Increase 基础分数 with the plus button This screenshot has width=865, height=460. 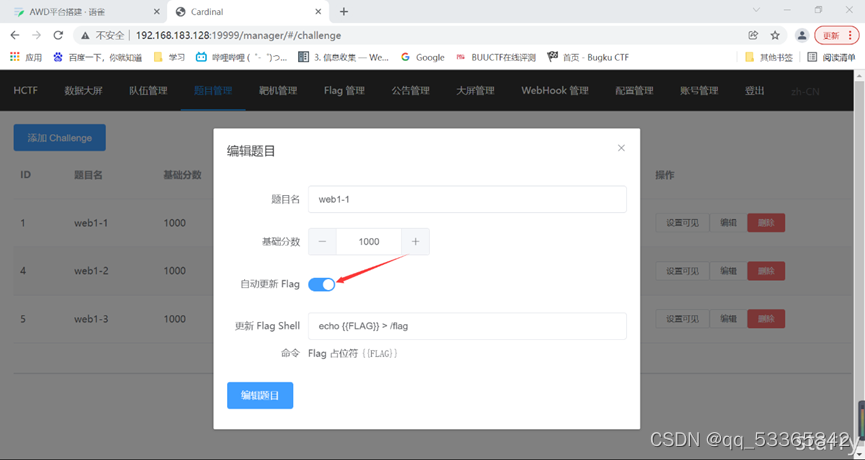[x=415, y=242]
